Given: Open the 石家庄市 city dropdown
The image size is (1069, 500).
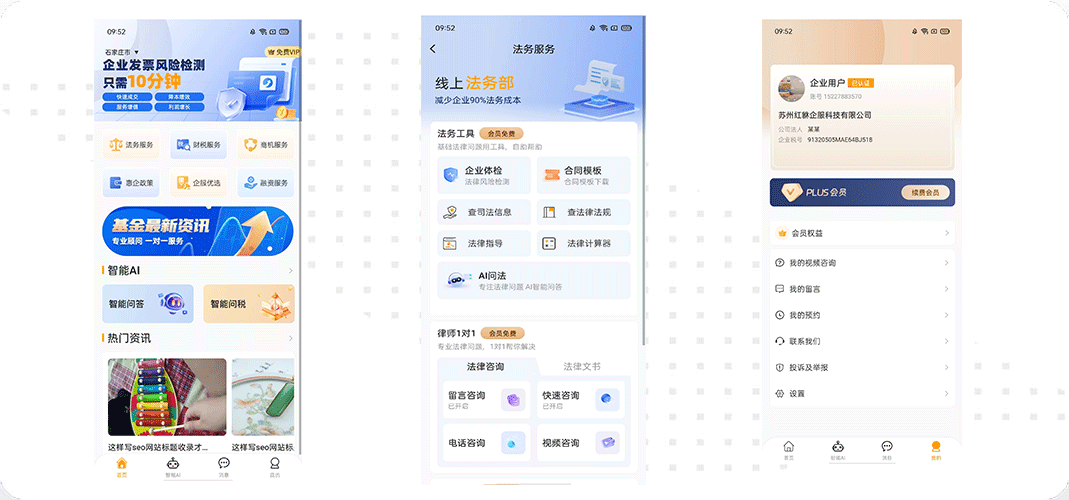Looking at the screenshot, I should point(122,52).
